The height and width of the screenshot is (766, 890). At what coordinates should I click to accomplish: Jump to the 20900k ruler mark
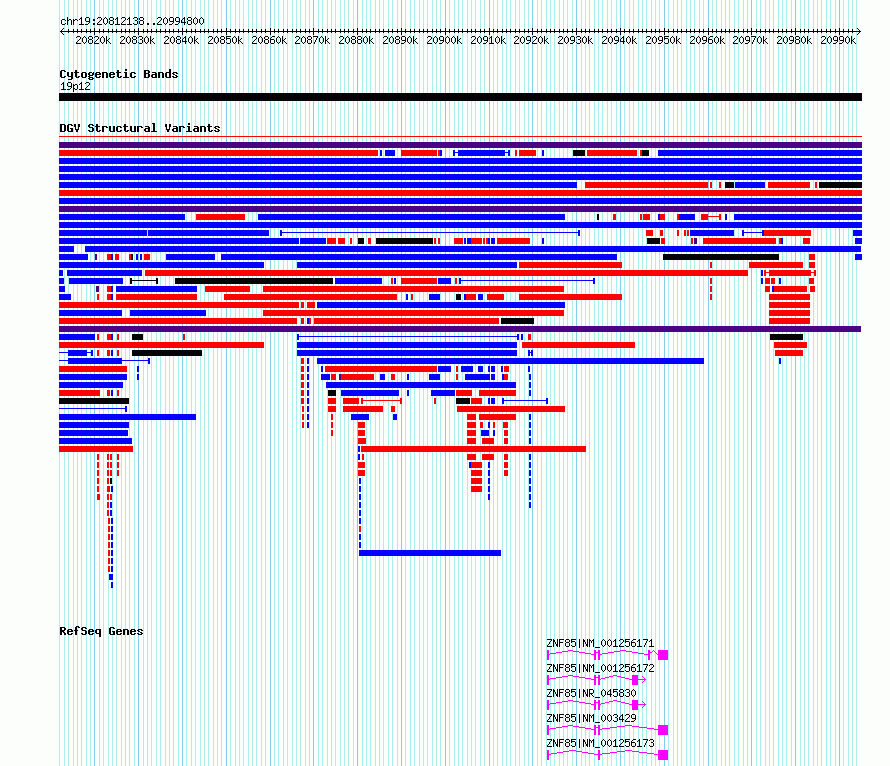pos(444,40)
